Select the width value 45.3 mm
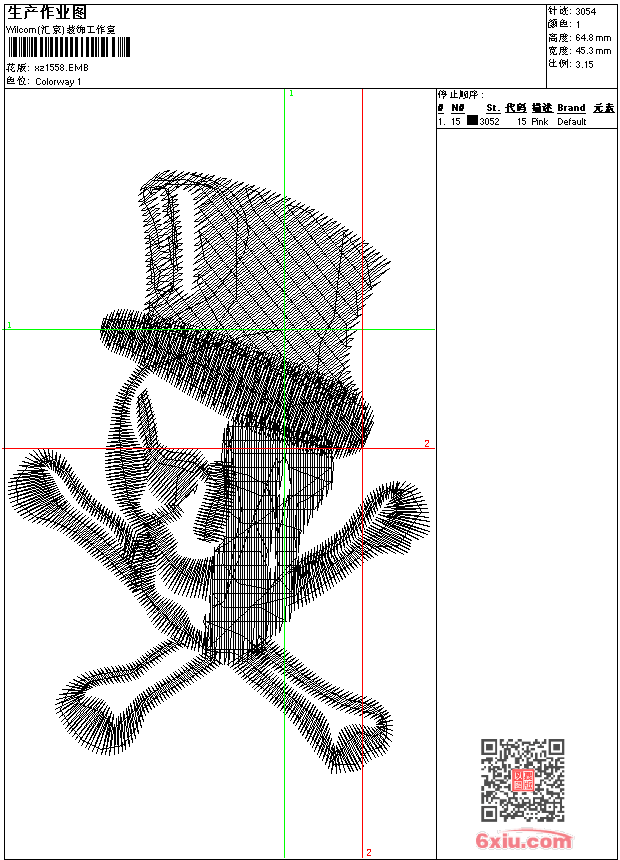The width and height of the screenshot is (620, 860). click(x=593, y=51)
